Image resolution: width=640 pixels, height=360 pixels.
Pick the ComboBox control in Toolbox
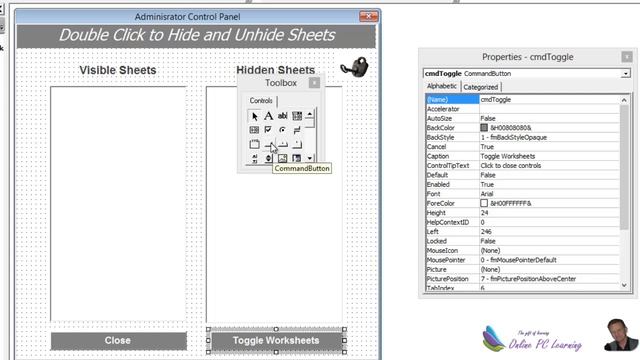pyautogui.click(x=297, y=116)
